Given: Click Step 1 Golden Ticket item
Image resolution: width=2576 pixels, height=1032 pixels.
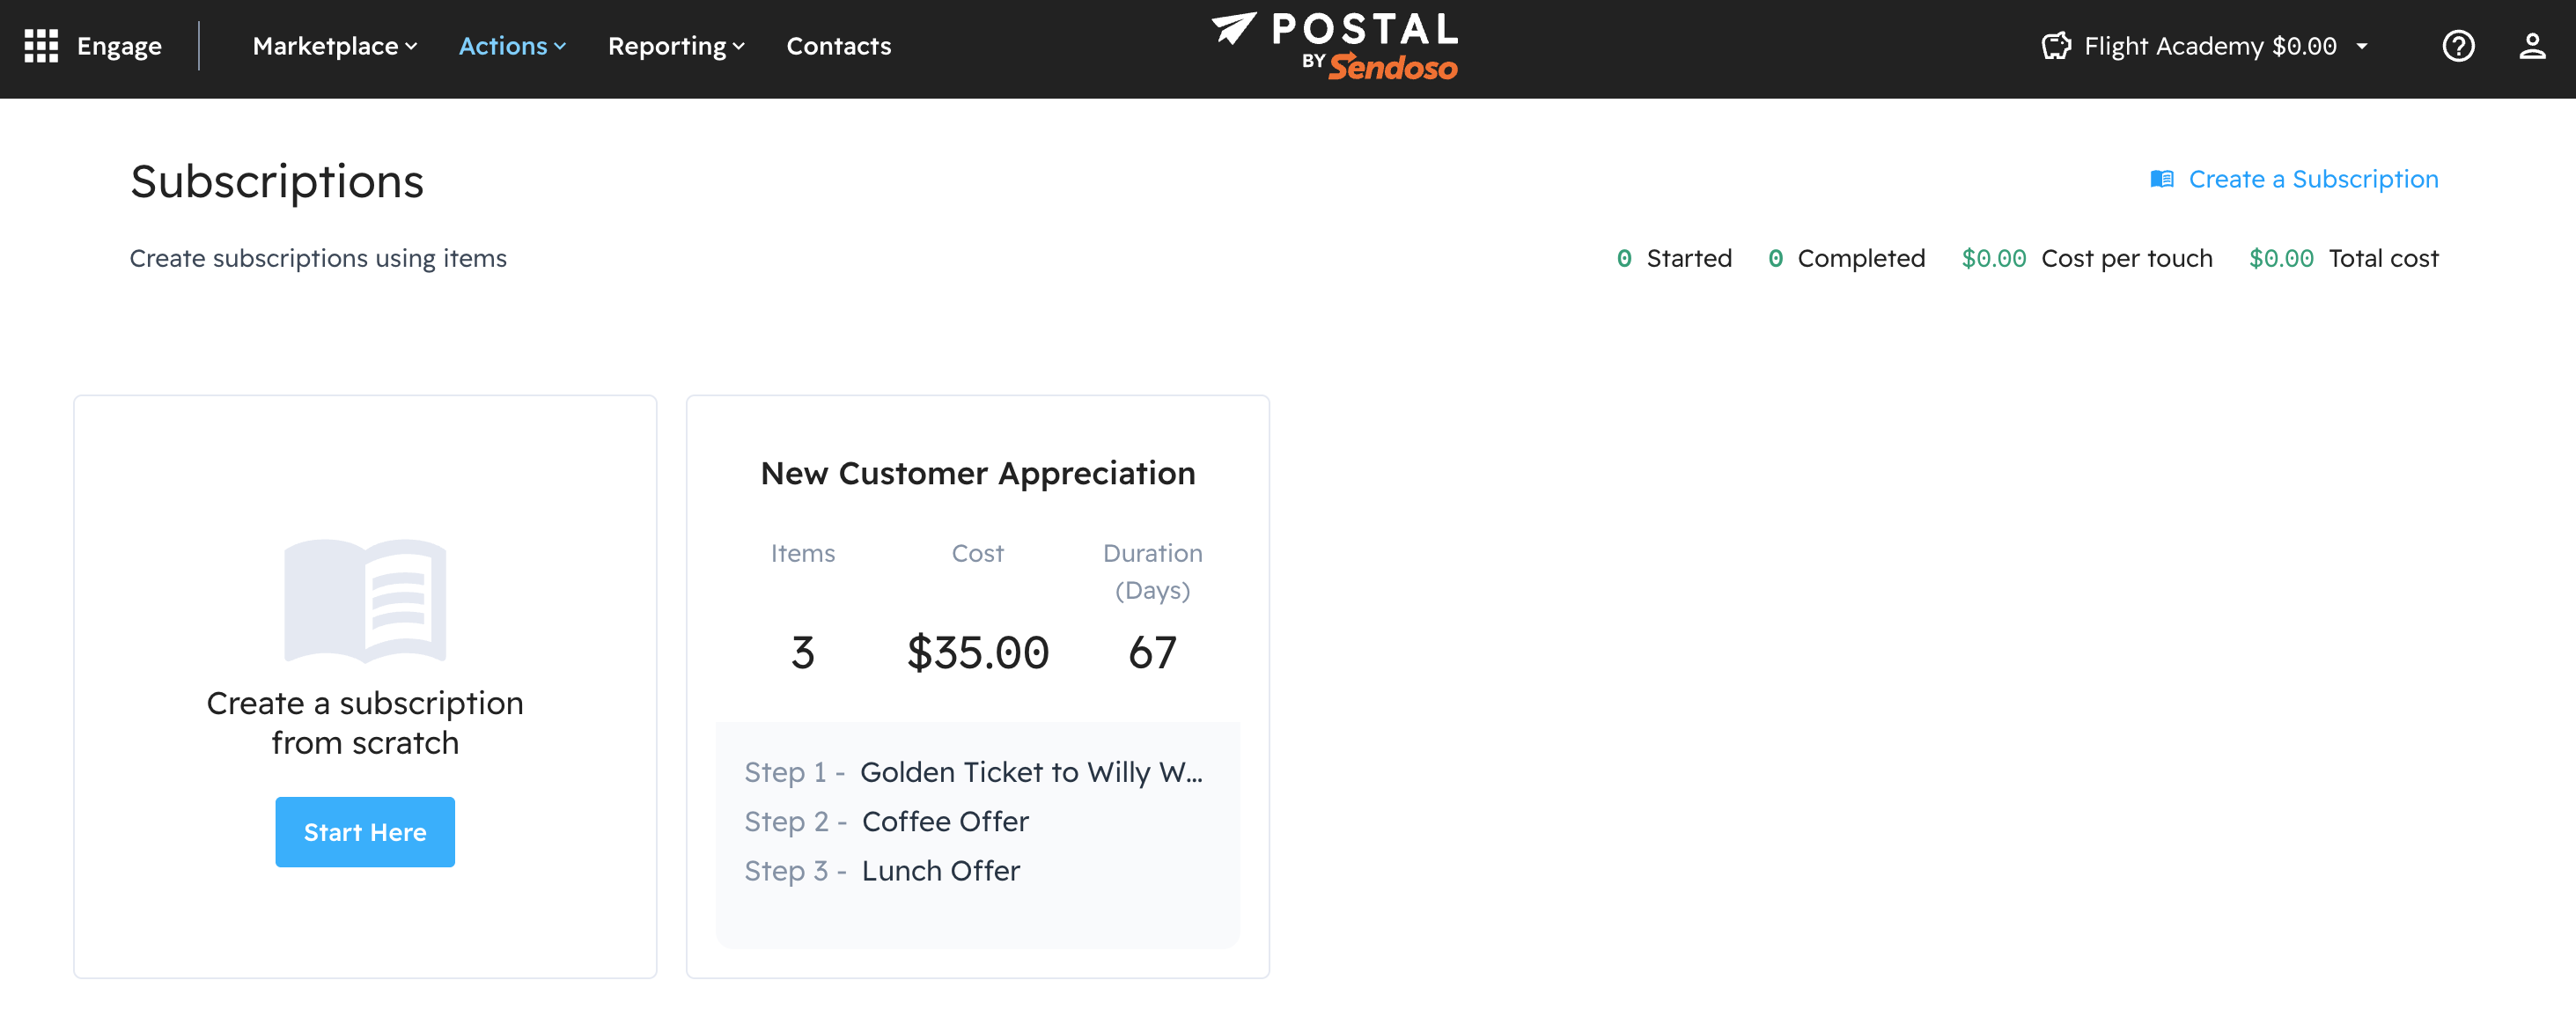Looking at the screenshot, I should click(1030, 772).
